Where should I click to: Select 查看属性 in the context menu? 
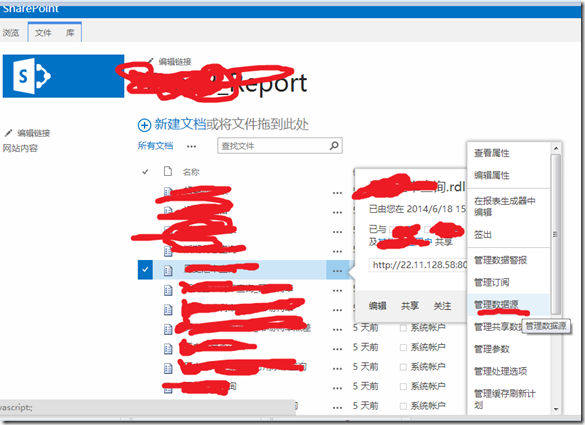491,153
